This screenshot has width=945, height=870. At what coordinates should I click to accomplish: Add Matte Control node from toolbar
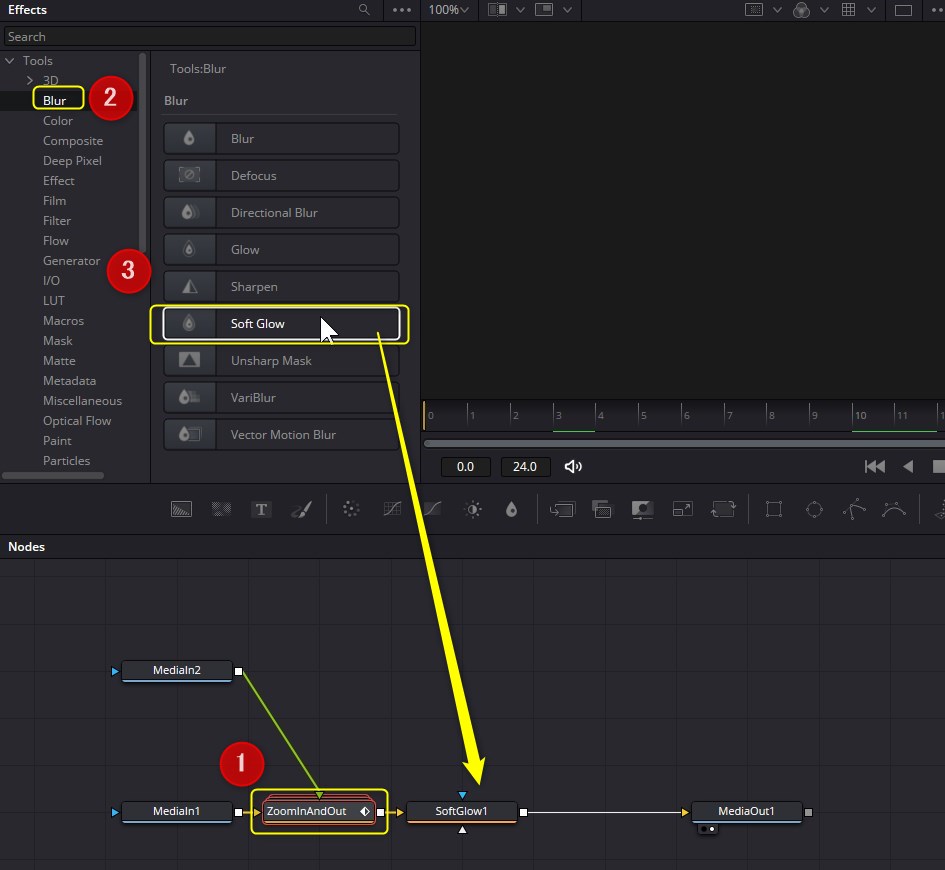click(x=642, y=510)
